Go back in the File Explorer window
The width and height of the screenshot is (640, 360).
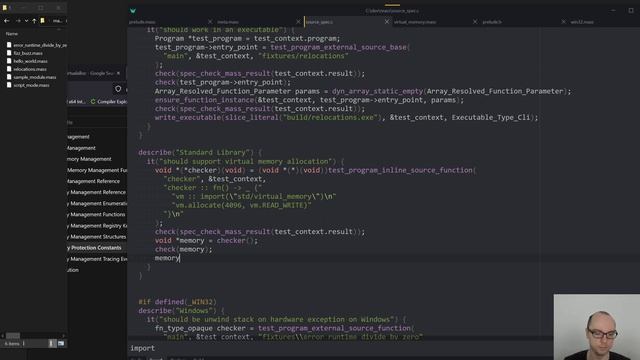click(x=7, y=20)
